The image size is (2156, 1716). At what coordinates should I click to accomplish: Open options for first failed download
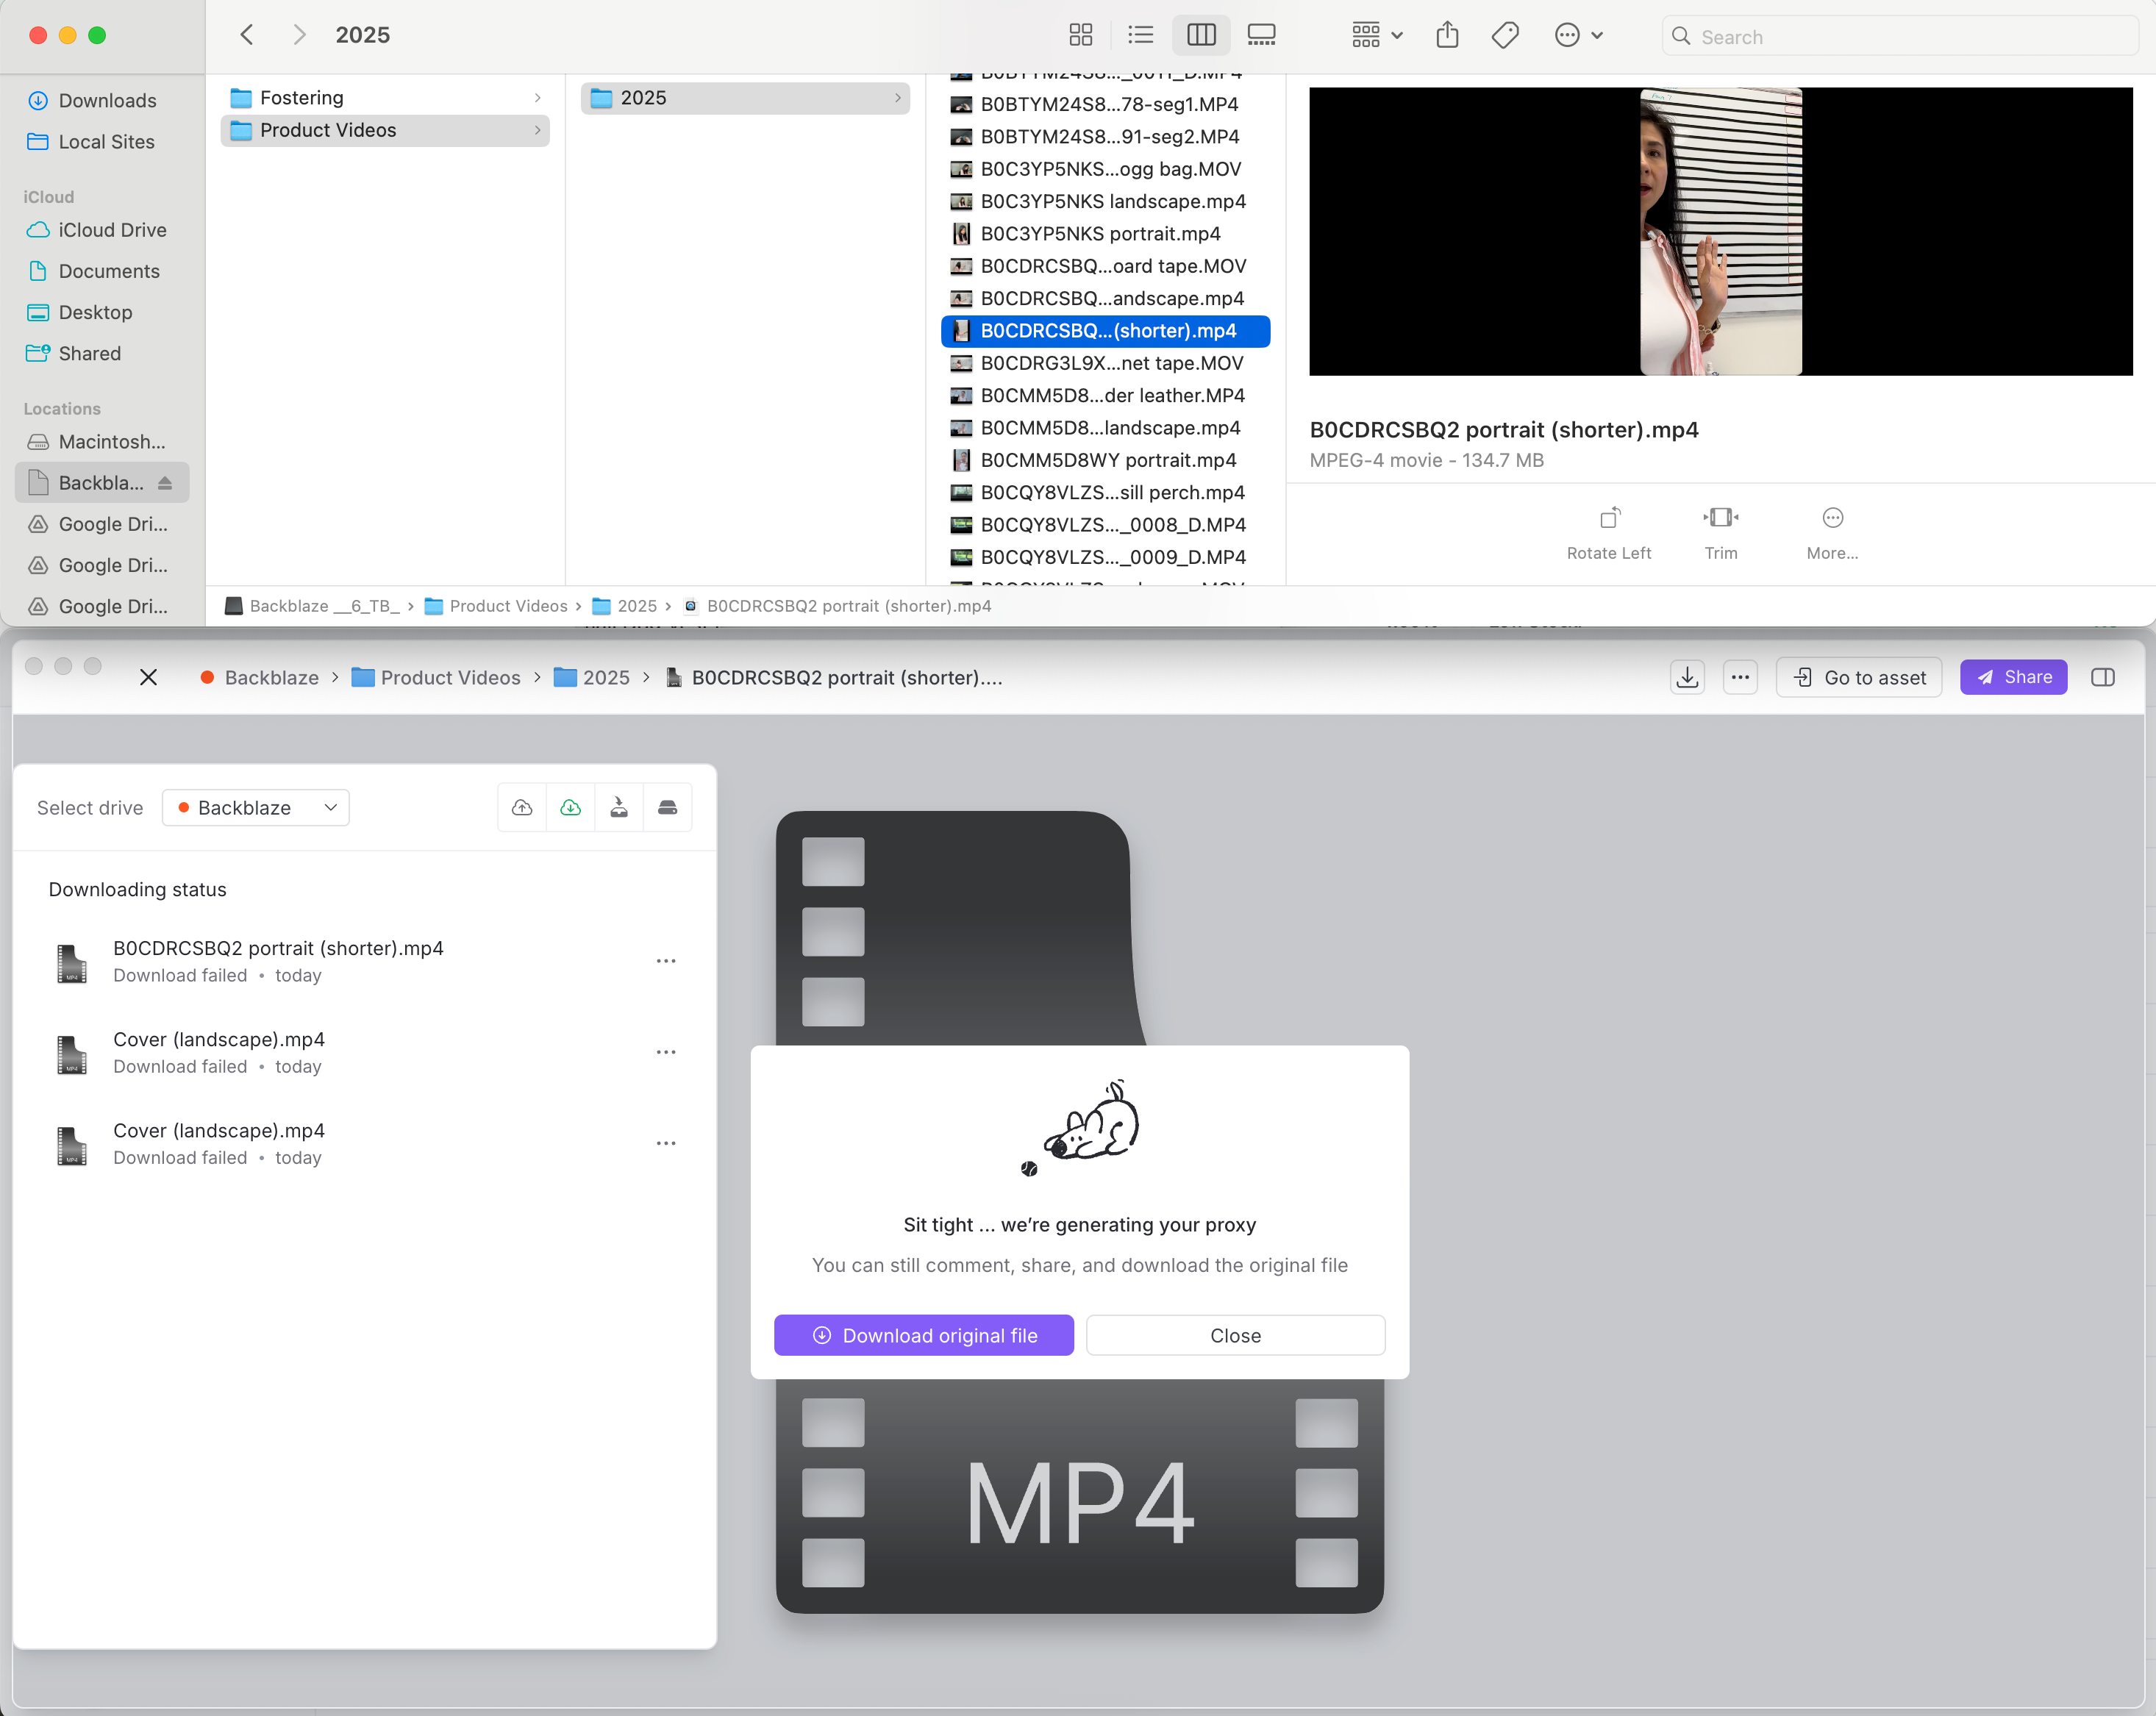click(x=666, y=961)
